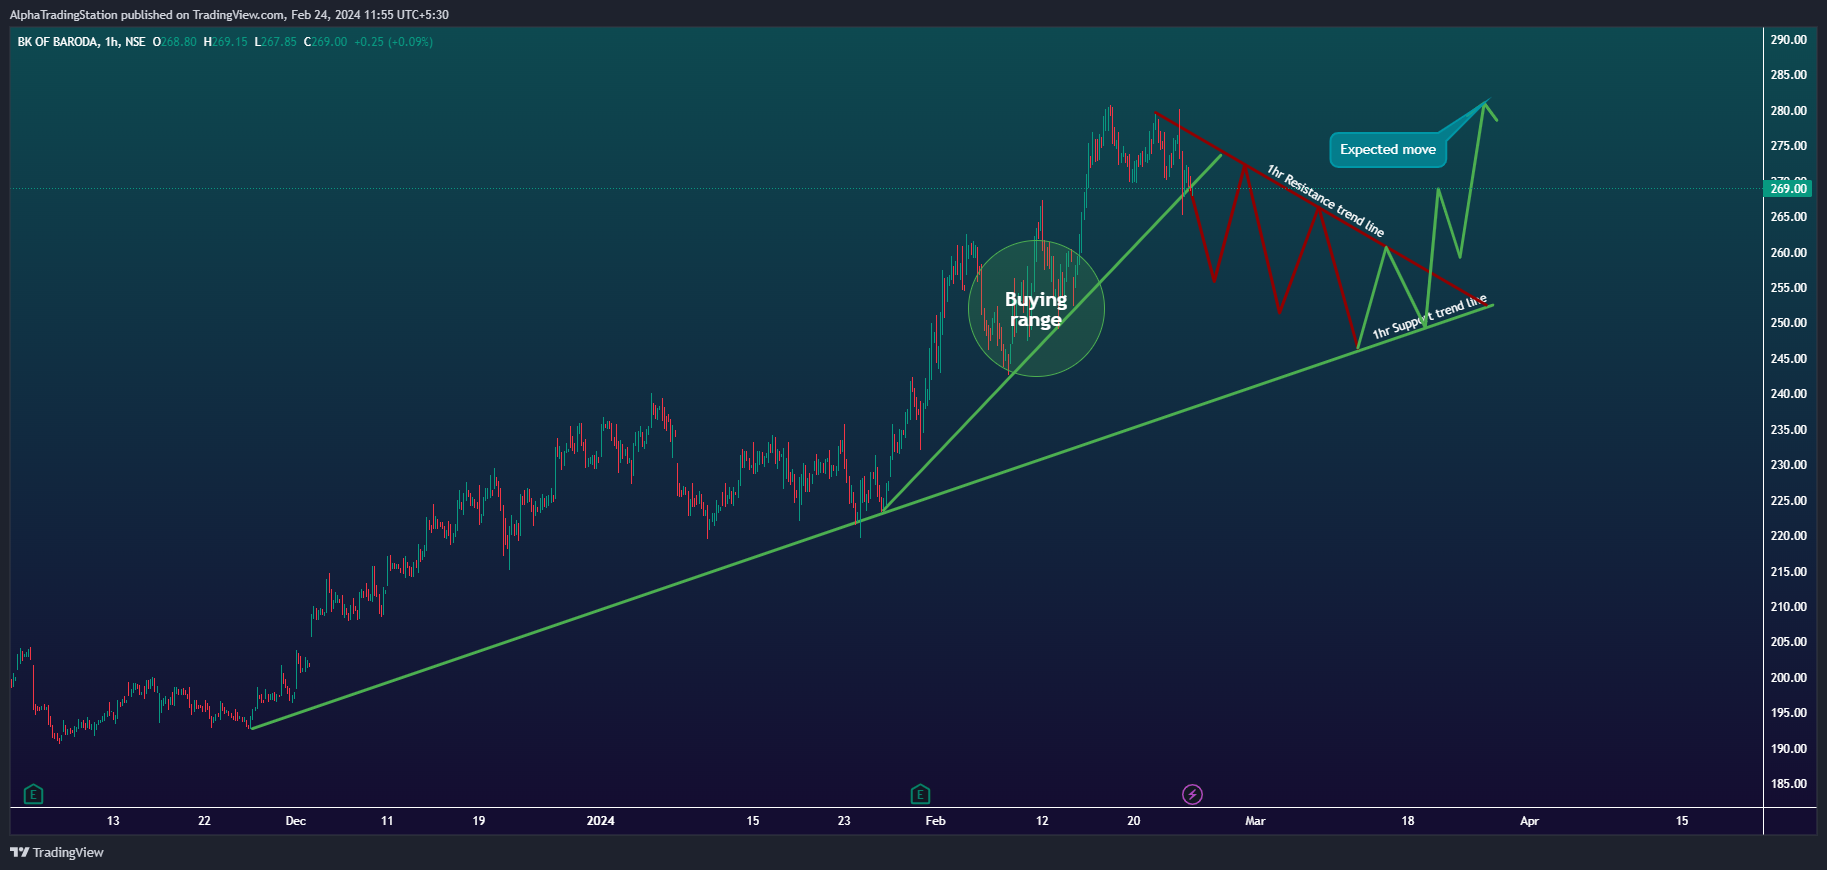This screenshot has width=1827, height=870.
Task: Click the Mar label on time axis
Action: [1255, 821]
